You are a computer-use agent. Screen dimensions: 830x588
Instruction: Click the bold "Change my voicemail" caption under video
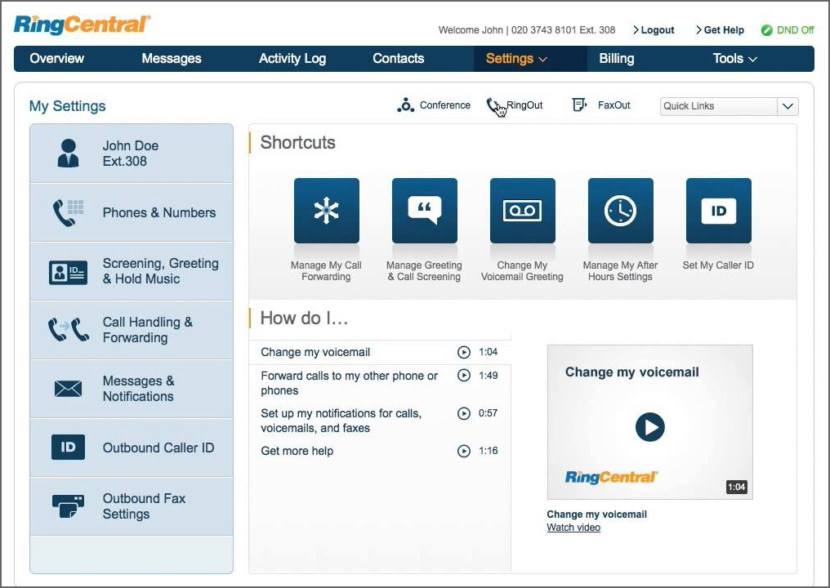click(x=597, y=514)
